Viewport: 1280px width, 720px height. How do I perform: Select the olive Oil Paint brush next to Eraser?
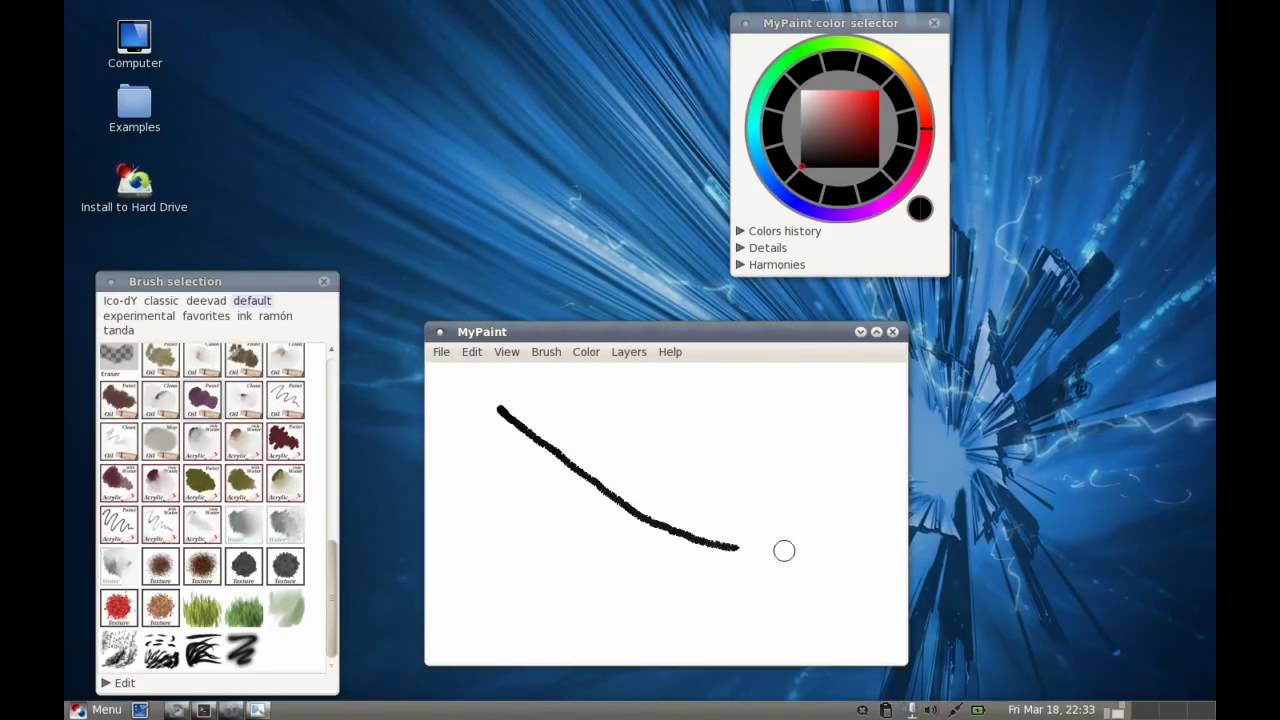point(161,360)
